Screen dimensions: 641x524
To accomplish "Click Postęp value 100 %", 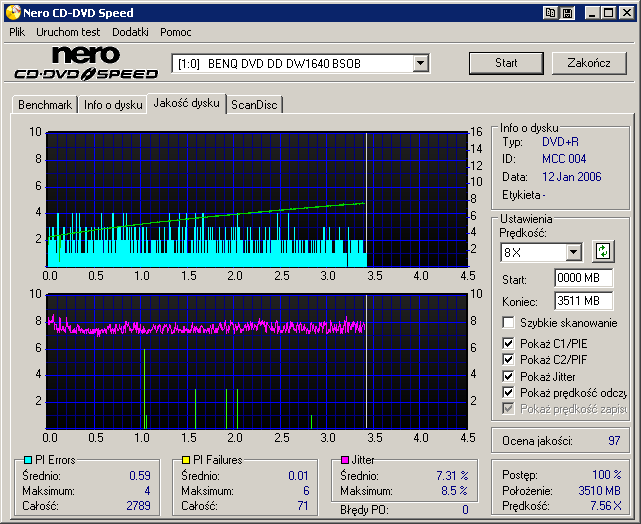I will (x=607, y=475).
